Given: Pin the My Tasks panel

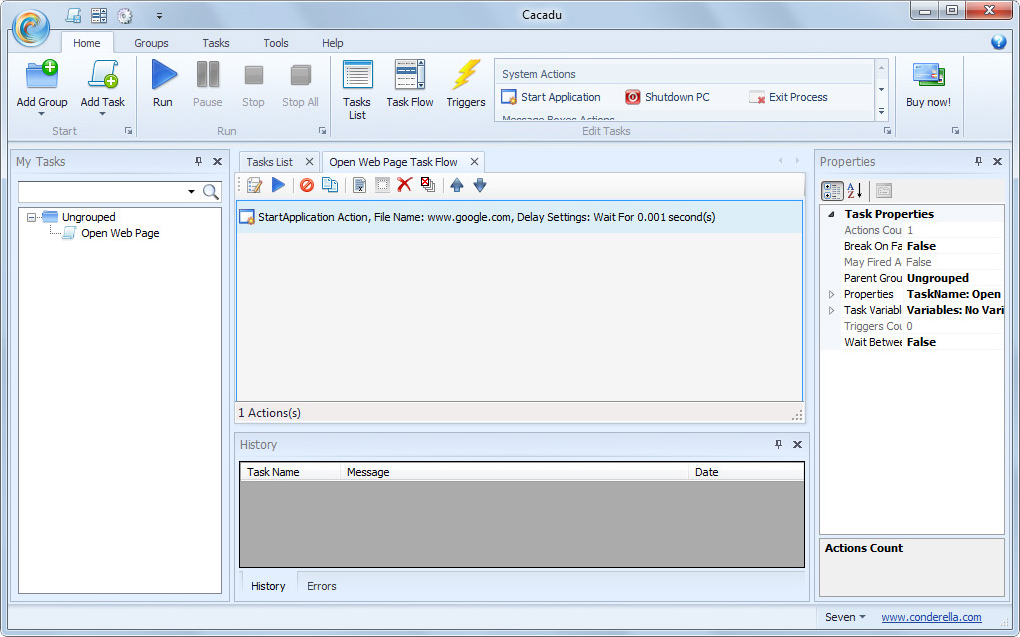Looking at the screenshot, I should [x=198, y=162].
